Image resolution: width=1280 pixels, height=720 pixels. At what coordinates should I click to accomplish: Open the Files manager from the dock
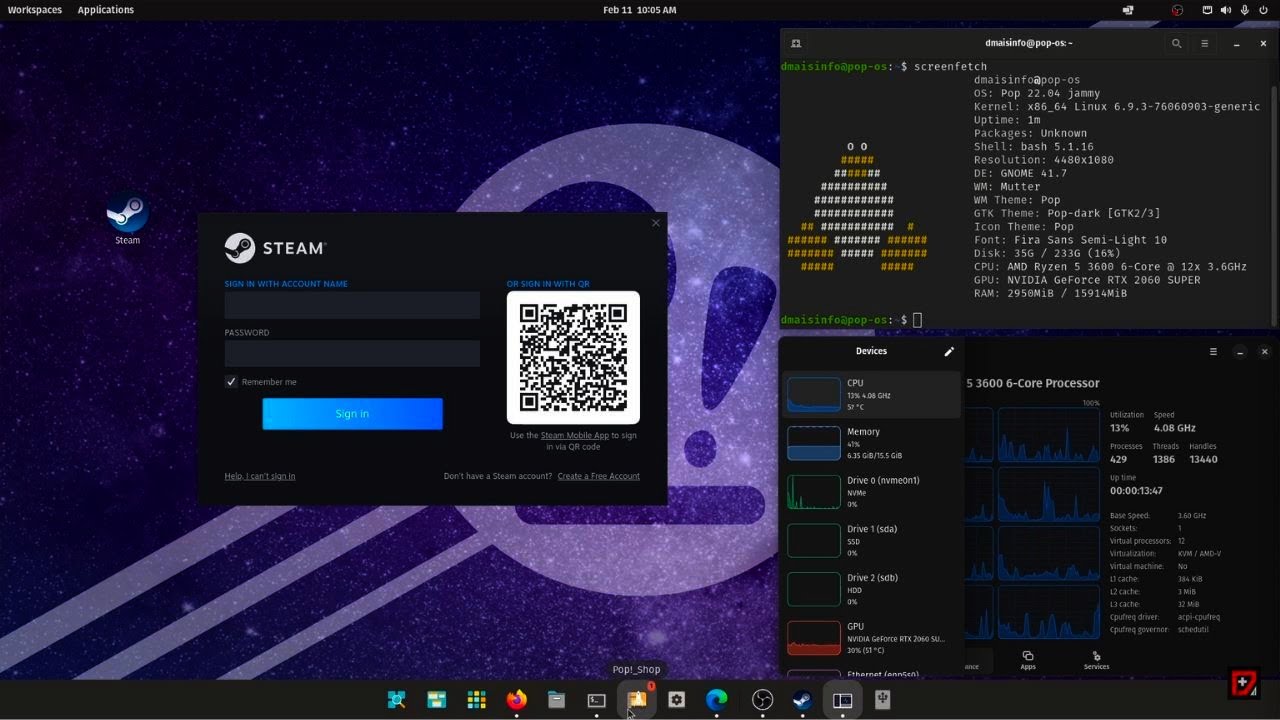[x=557, y=700]
